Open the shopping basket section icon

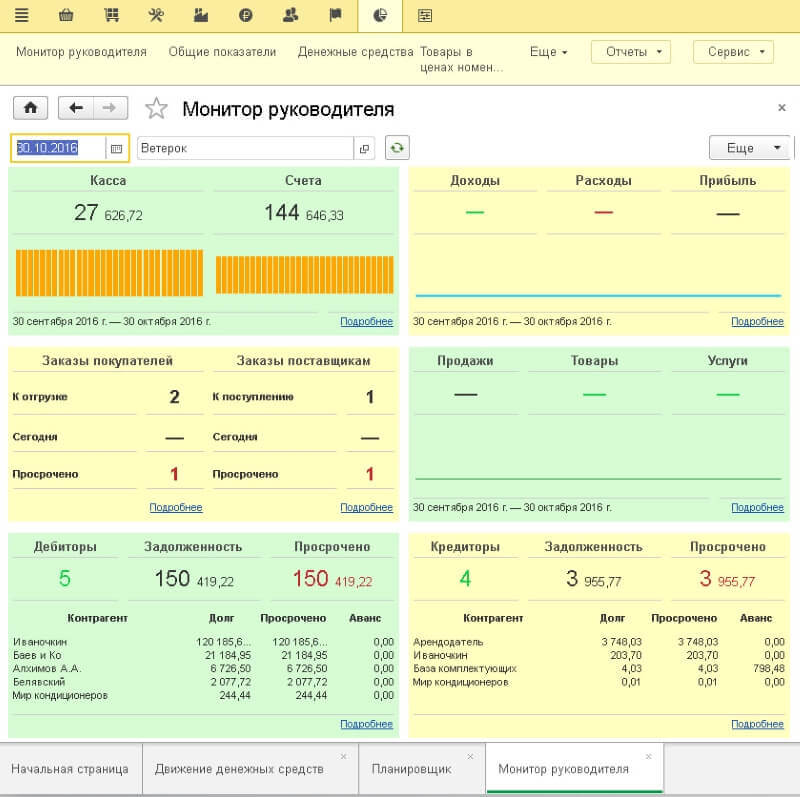[x=66, y=15]
